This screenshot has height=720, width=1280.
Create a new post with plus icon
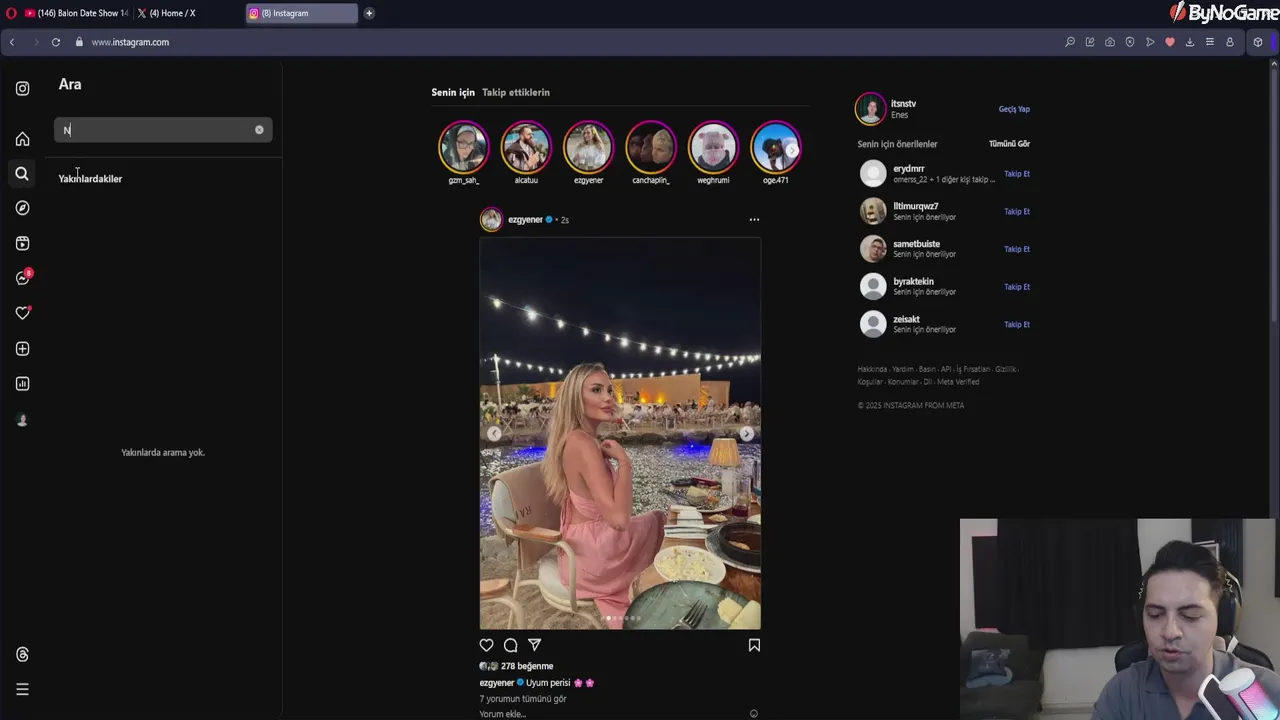pos(22,349)
